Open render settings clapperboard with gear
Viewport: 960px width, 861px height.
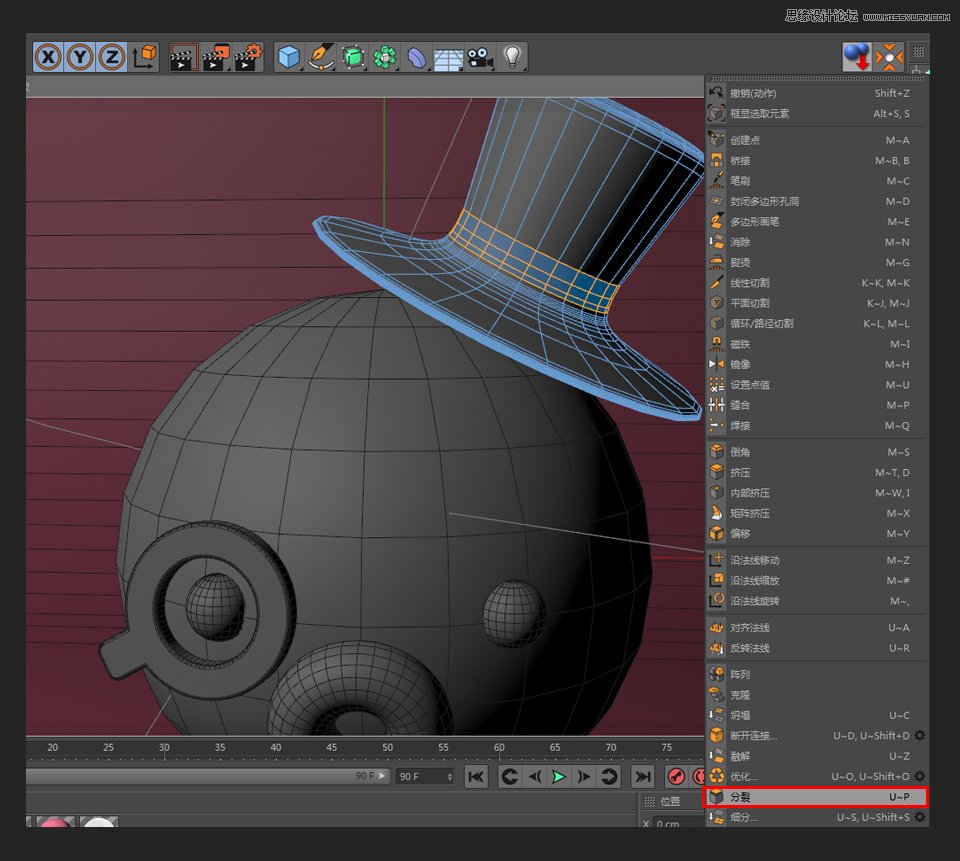click(247, 57)
